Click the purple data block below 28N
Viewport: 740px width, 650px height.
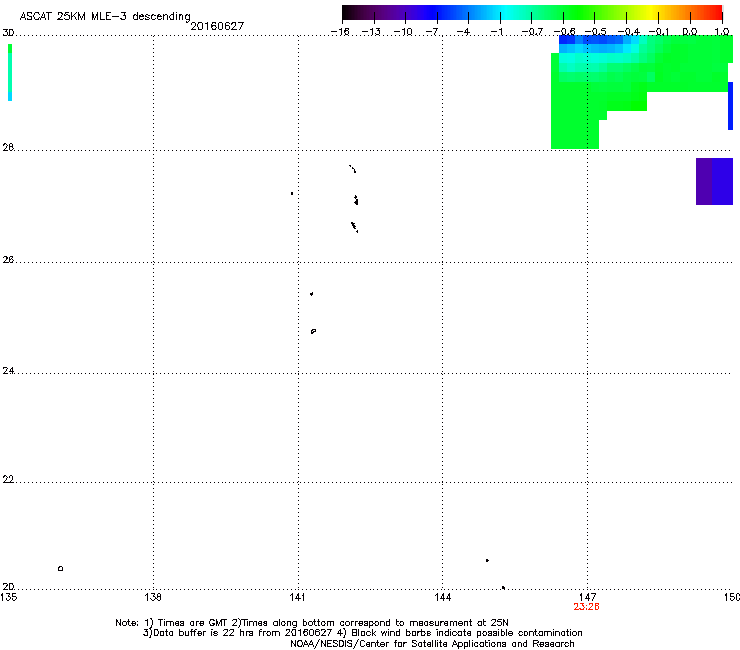pyautogui.click(x=715, y=181)
